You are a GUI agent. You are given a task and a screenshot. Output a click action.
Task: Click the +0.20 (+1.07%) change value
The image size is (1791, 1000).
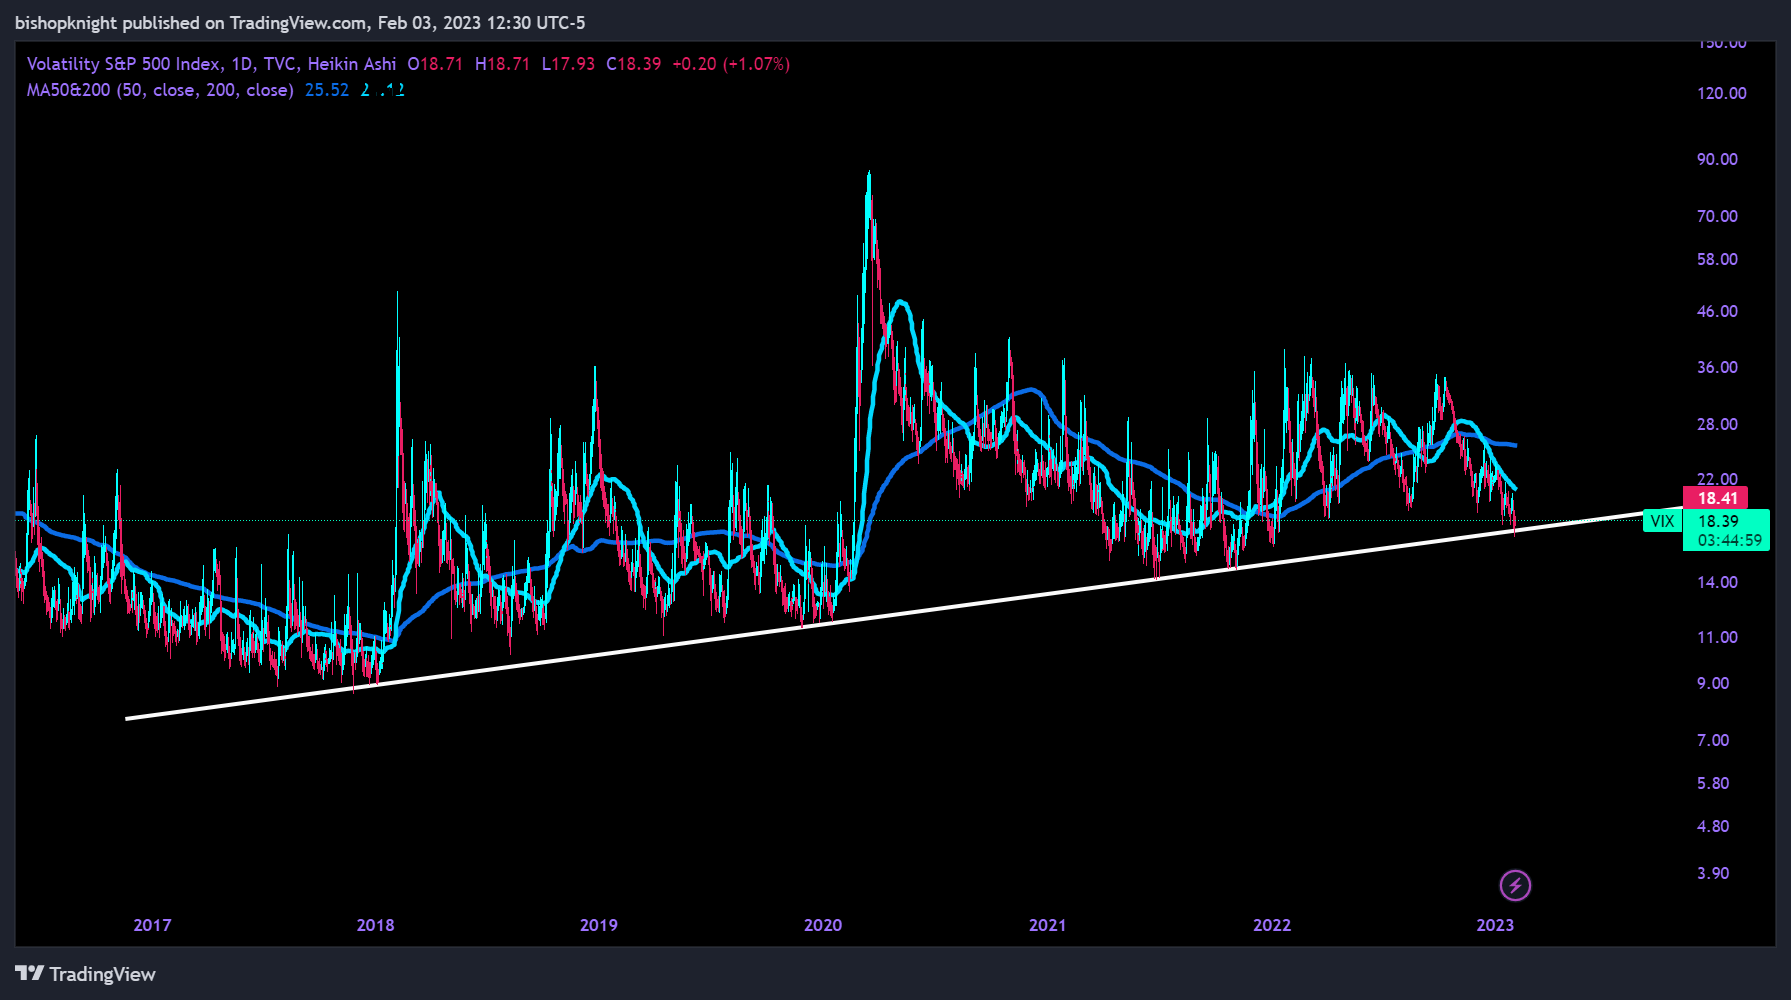coord(731,64)
